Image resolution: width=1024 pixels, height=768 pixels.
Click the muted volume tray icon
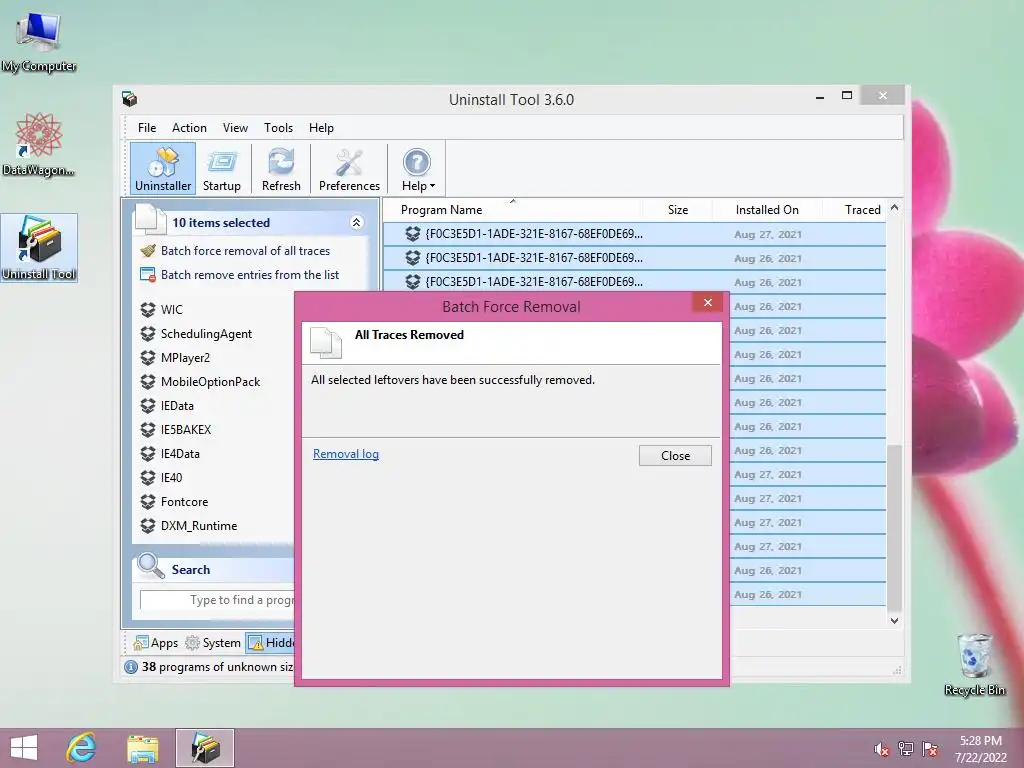882,749
